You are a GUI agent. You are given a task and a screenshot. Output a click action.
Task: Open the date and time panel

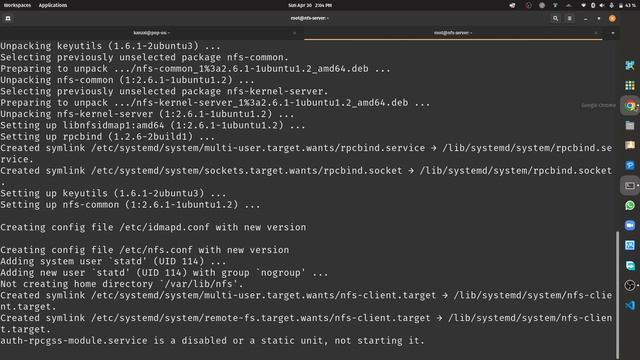[x=310, y=5]
